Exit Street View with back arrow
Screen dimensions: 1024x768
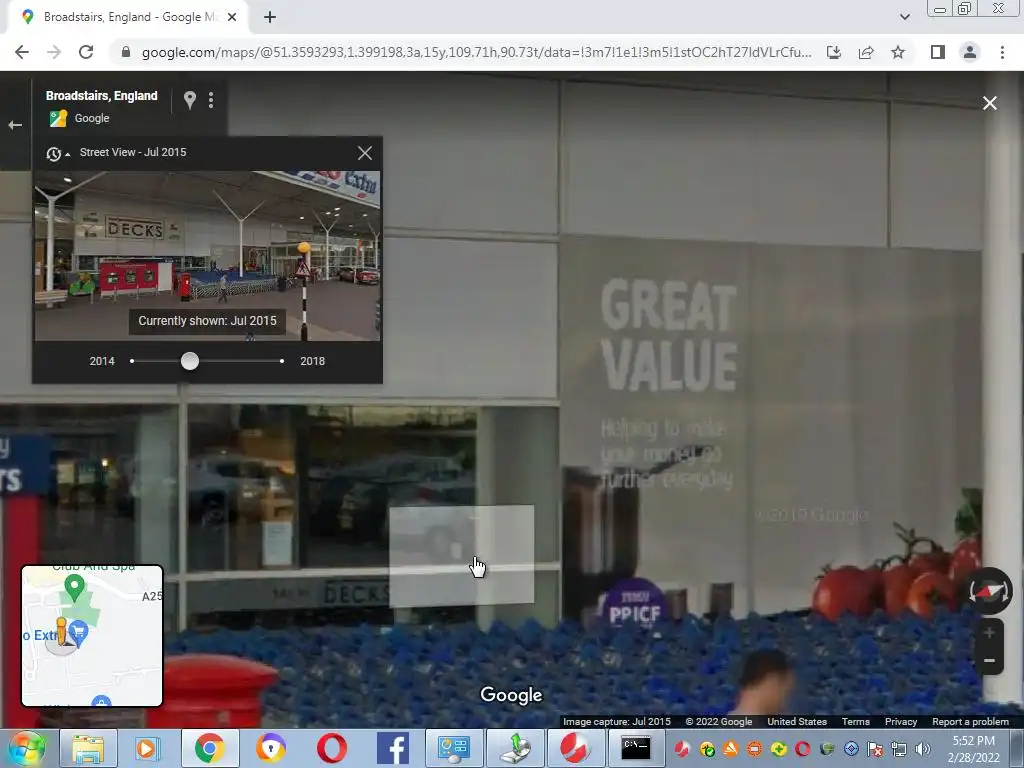15,125
